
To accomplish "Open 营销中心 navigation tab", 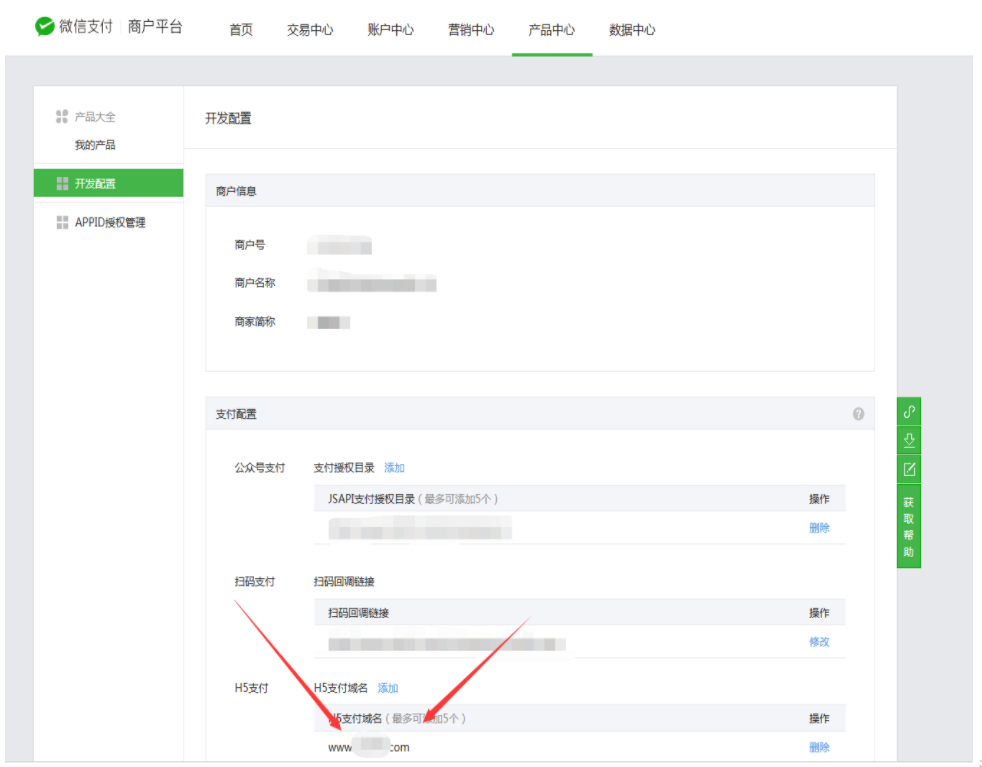I will [471, 30].
